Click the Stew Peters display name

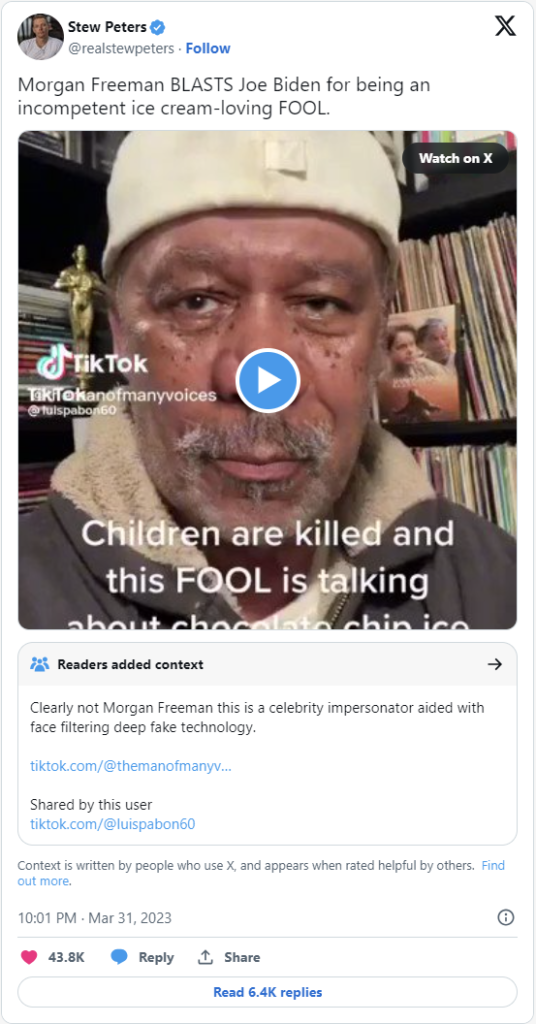(107, 27)
